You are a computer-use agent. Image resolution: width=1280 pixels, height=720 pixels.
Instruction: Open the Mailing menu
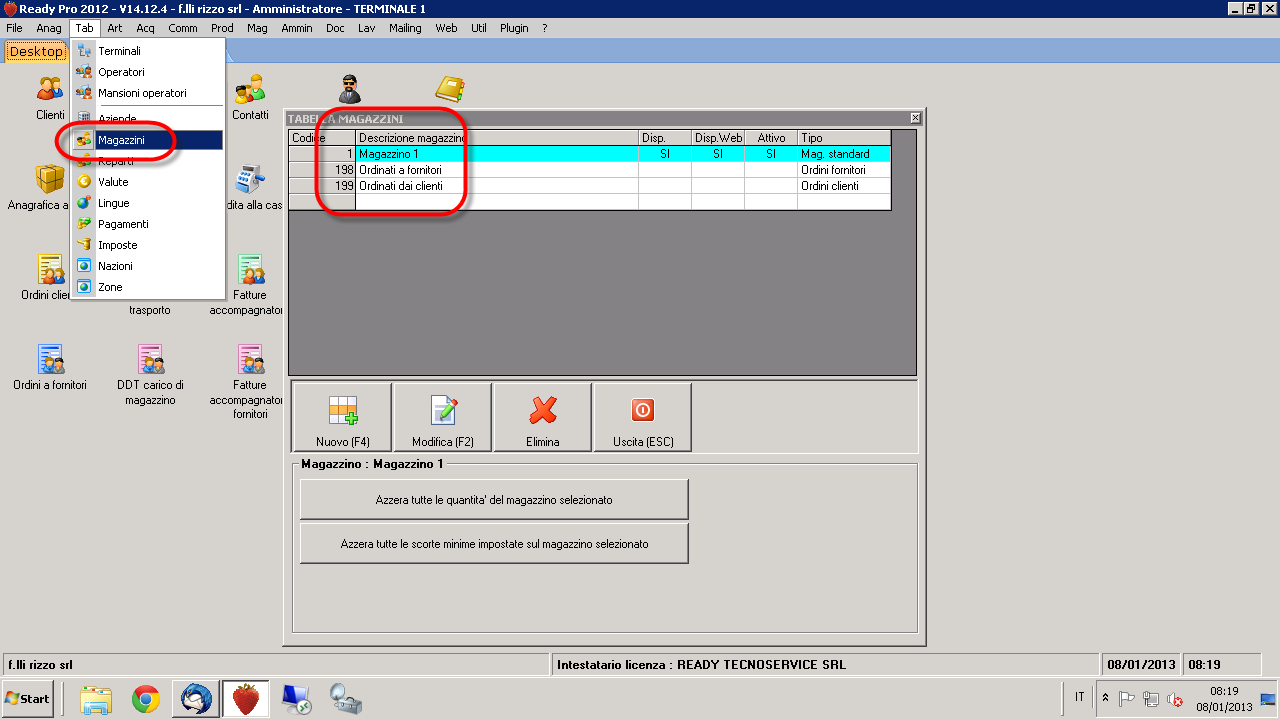tap(405, 28)
